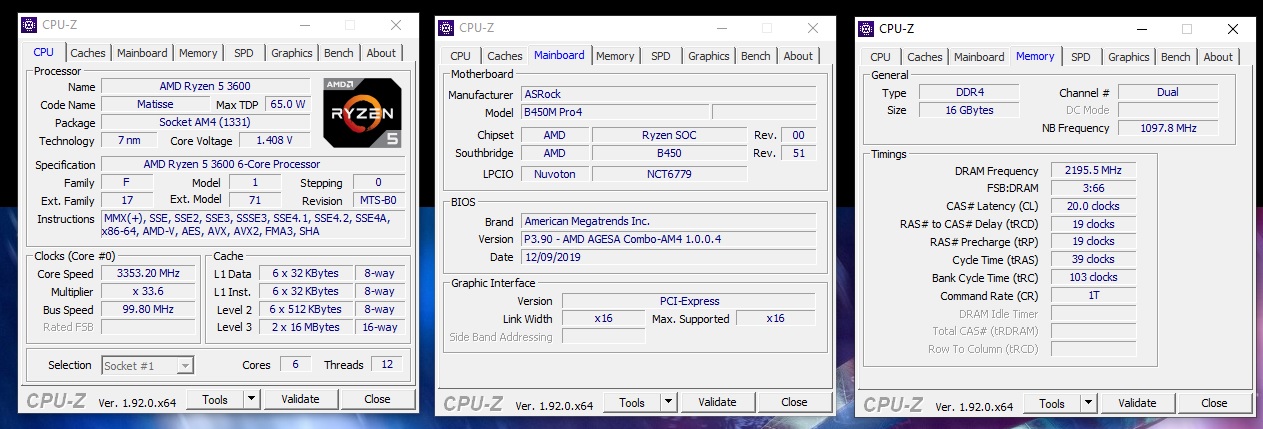
Task: Click the Threads count value 12
Action: [387, 365]
